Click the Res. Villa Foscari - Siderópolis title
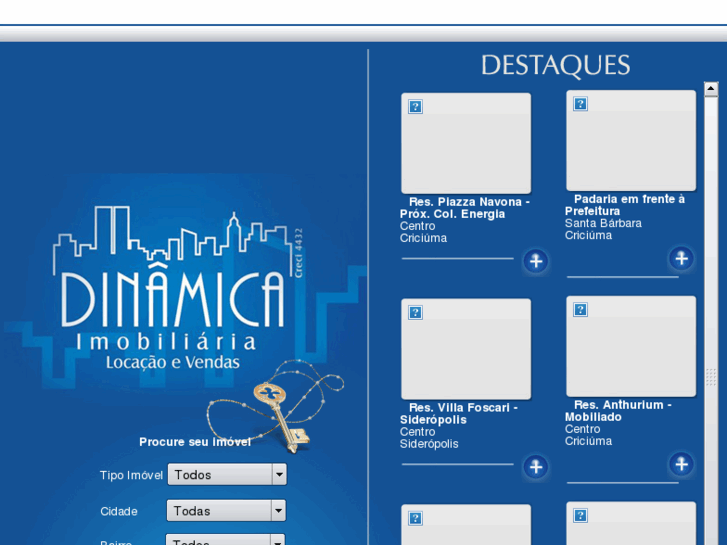 459,414
